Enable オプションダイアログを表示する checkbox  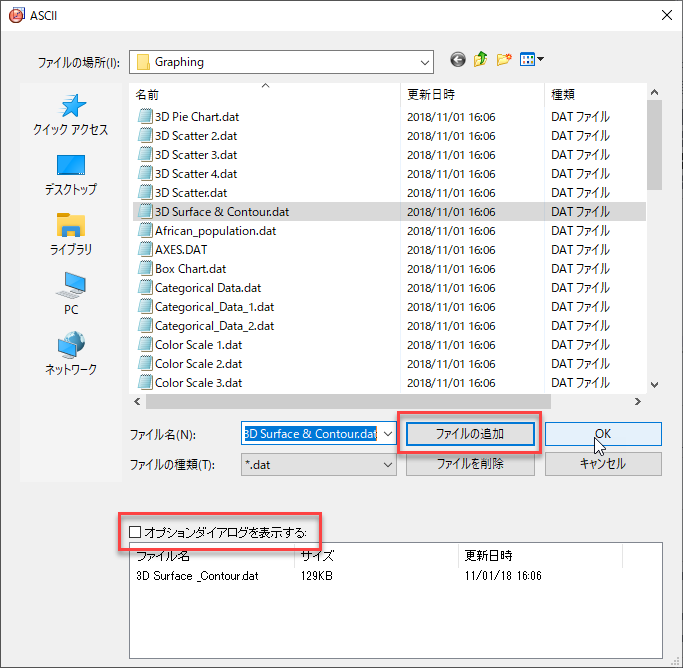[x=135, y=532]
